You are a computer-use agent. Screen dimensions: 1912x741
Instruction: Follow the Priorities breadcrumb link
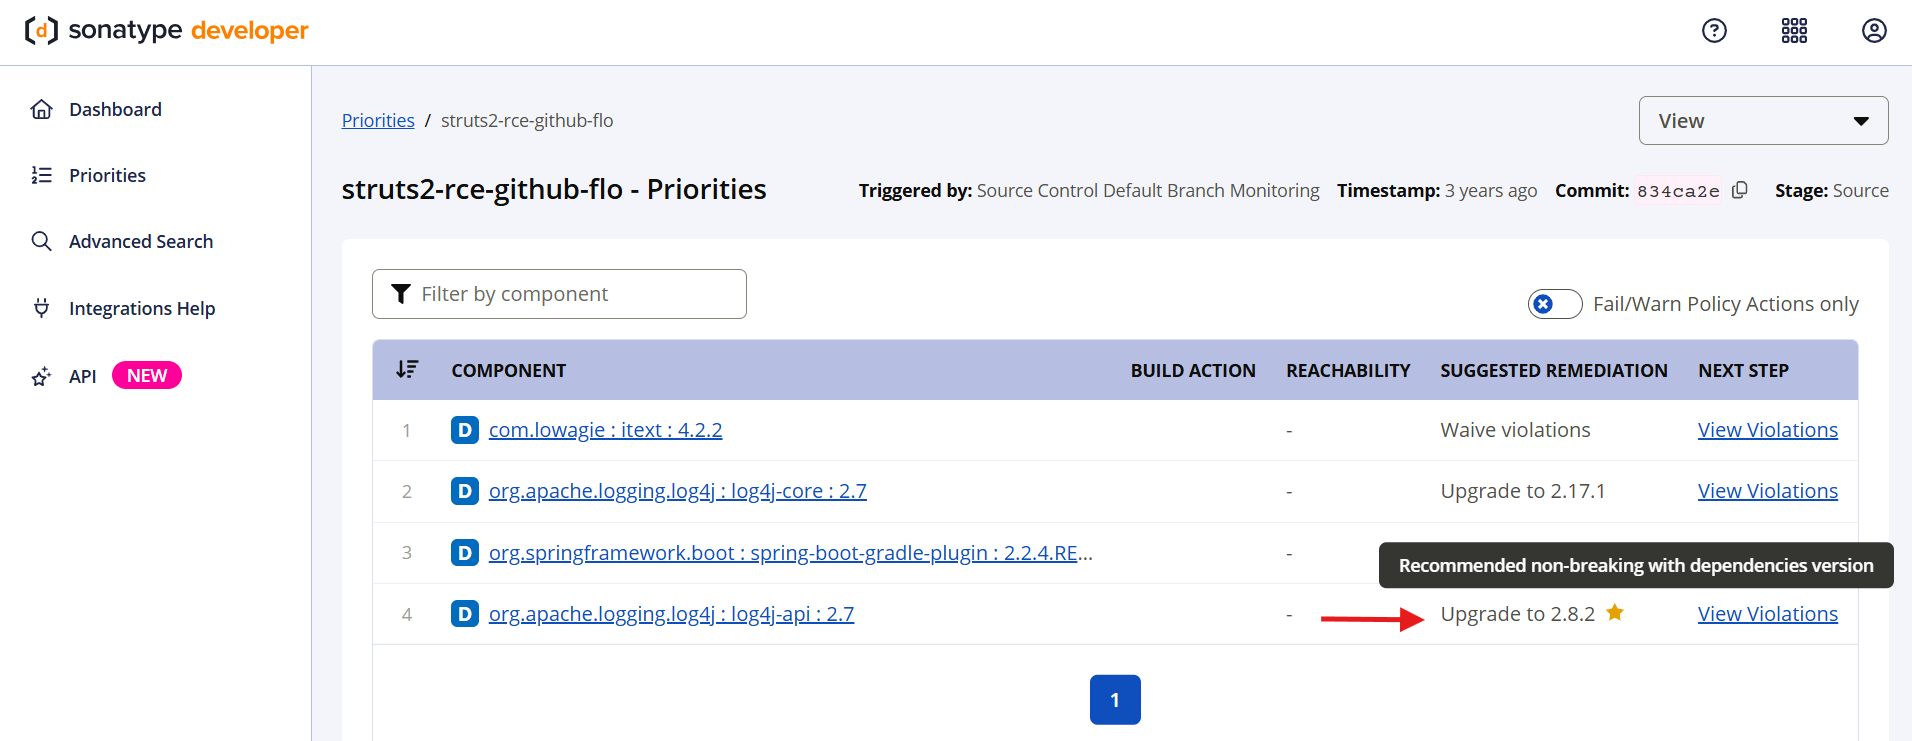click(378, 120)
